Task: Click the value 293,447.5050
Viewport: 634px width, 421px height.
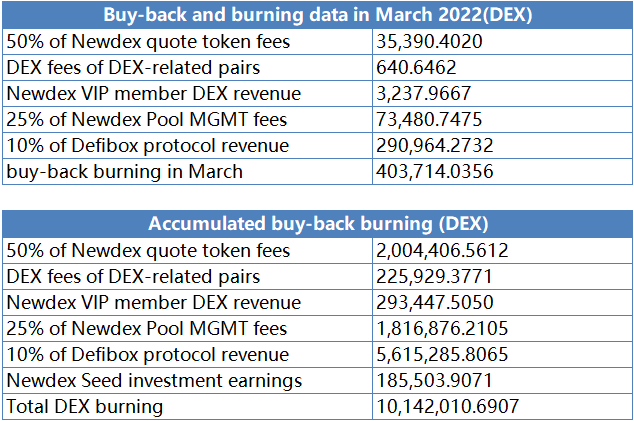Action: click(435, 302)
